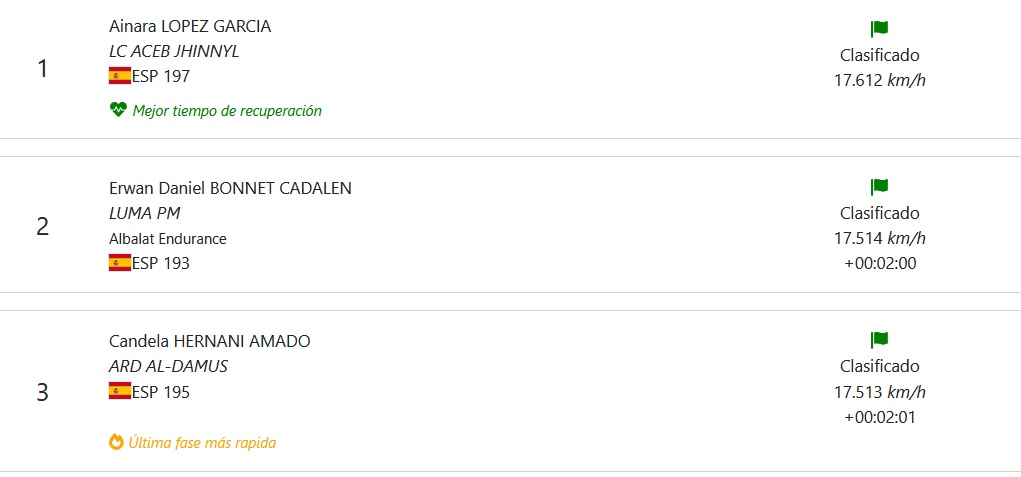This screenshot has height=477, width=1021.
Task: Click the green flag beside Erwan Daniel Bonnet
Action: 879,186
